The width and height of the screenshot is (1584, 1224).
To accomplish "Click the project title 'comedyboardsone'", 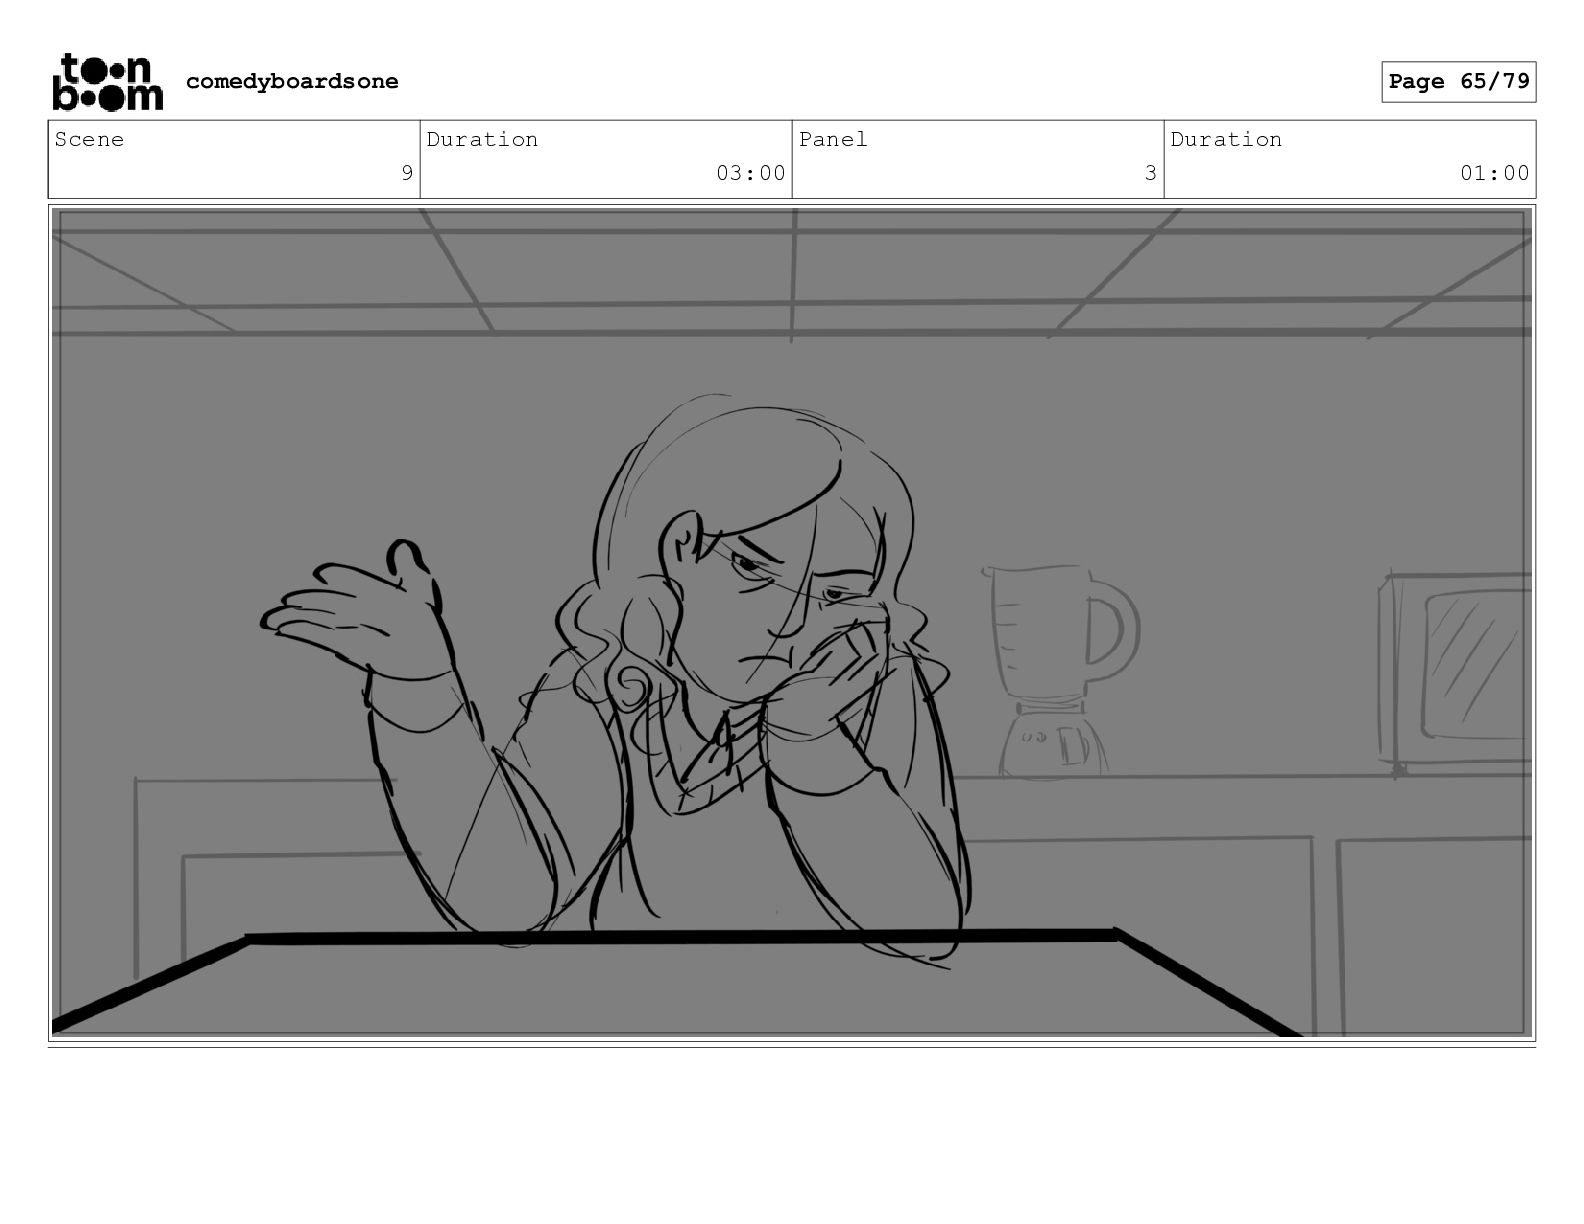I will (292, 82).
